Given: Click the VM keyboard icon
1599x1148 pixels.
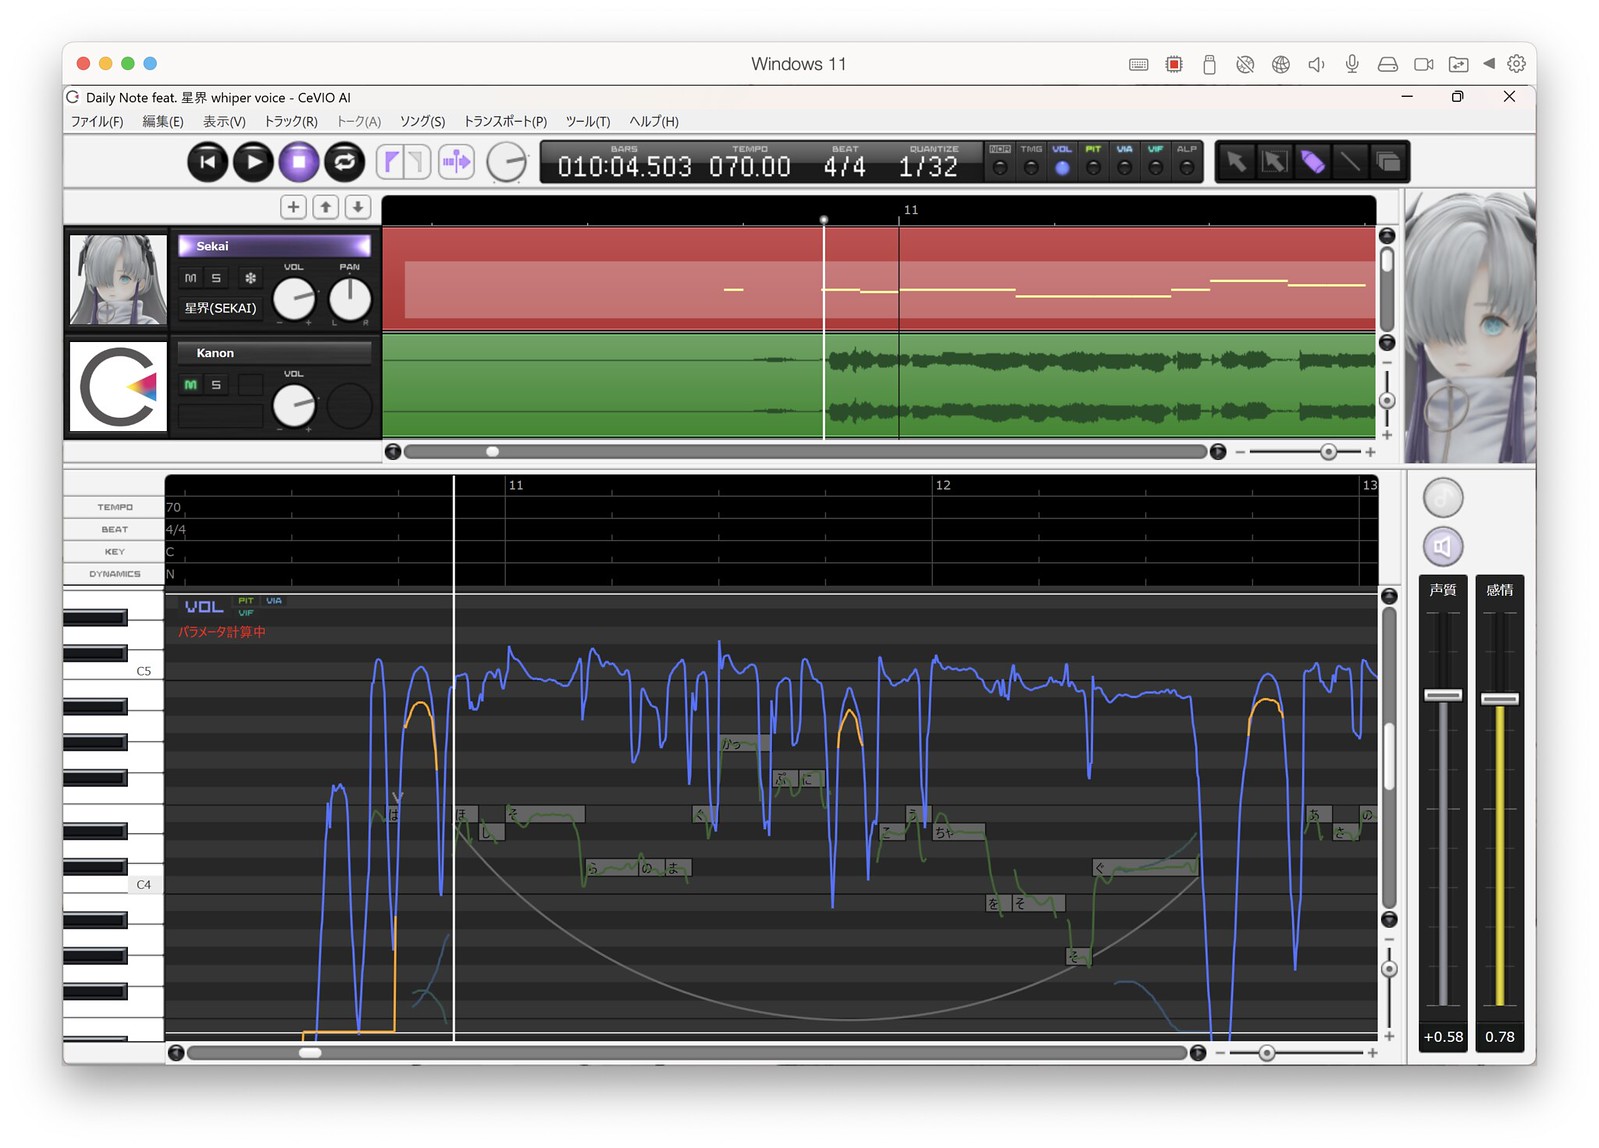Looking at the screenshot, I should tap(1139, 64).
